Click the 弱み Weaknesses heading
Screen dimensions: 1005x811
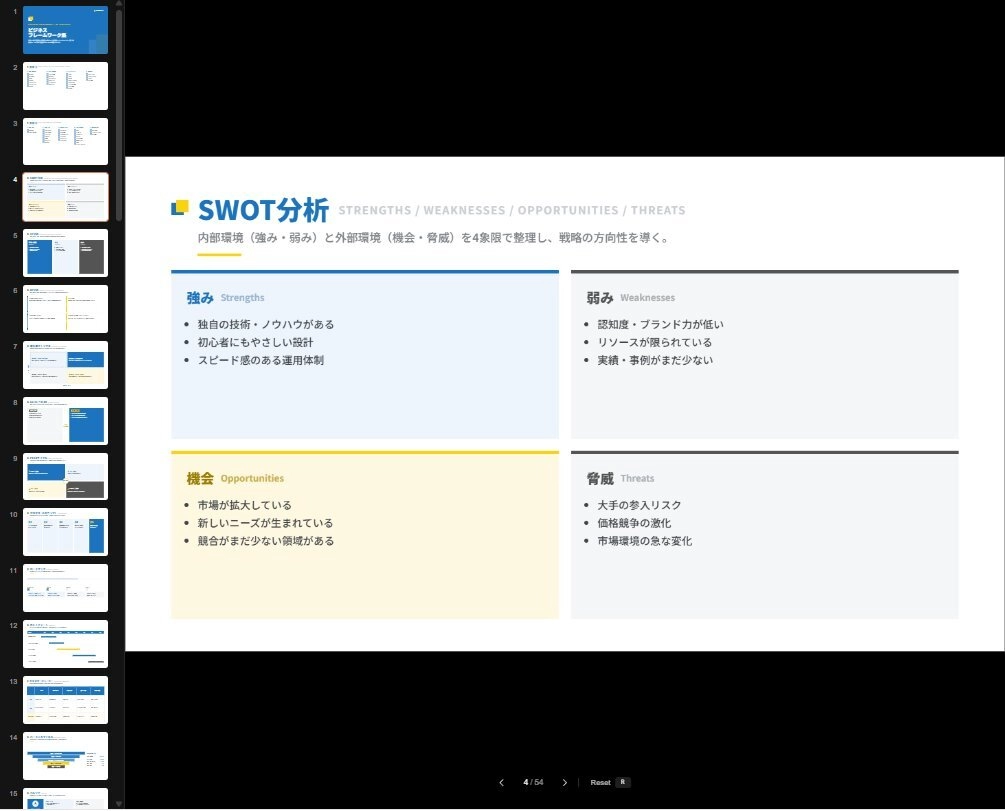(x=630, y=297)
